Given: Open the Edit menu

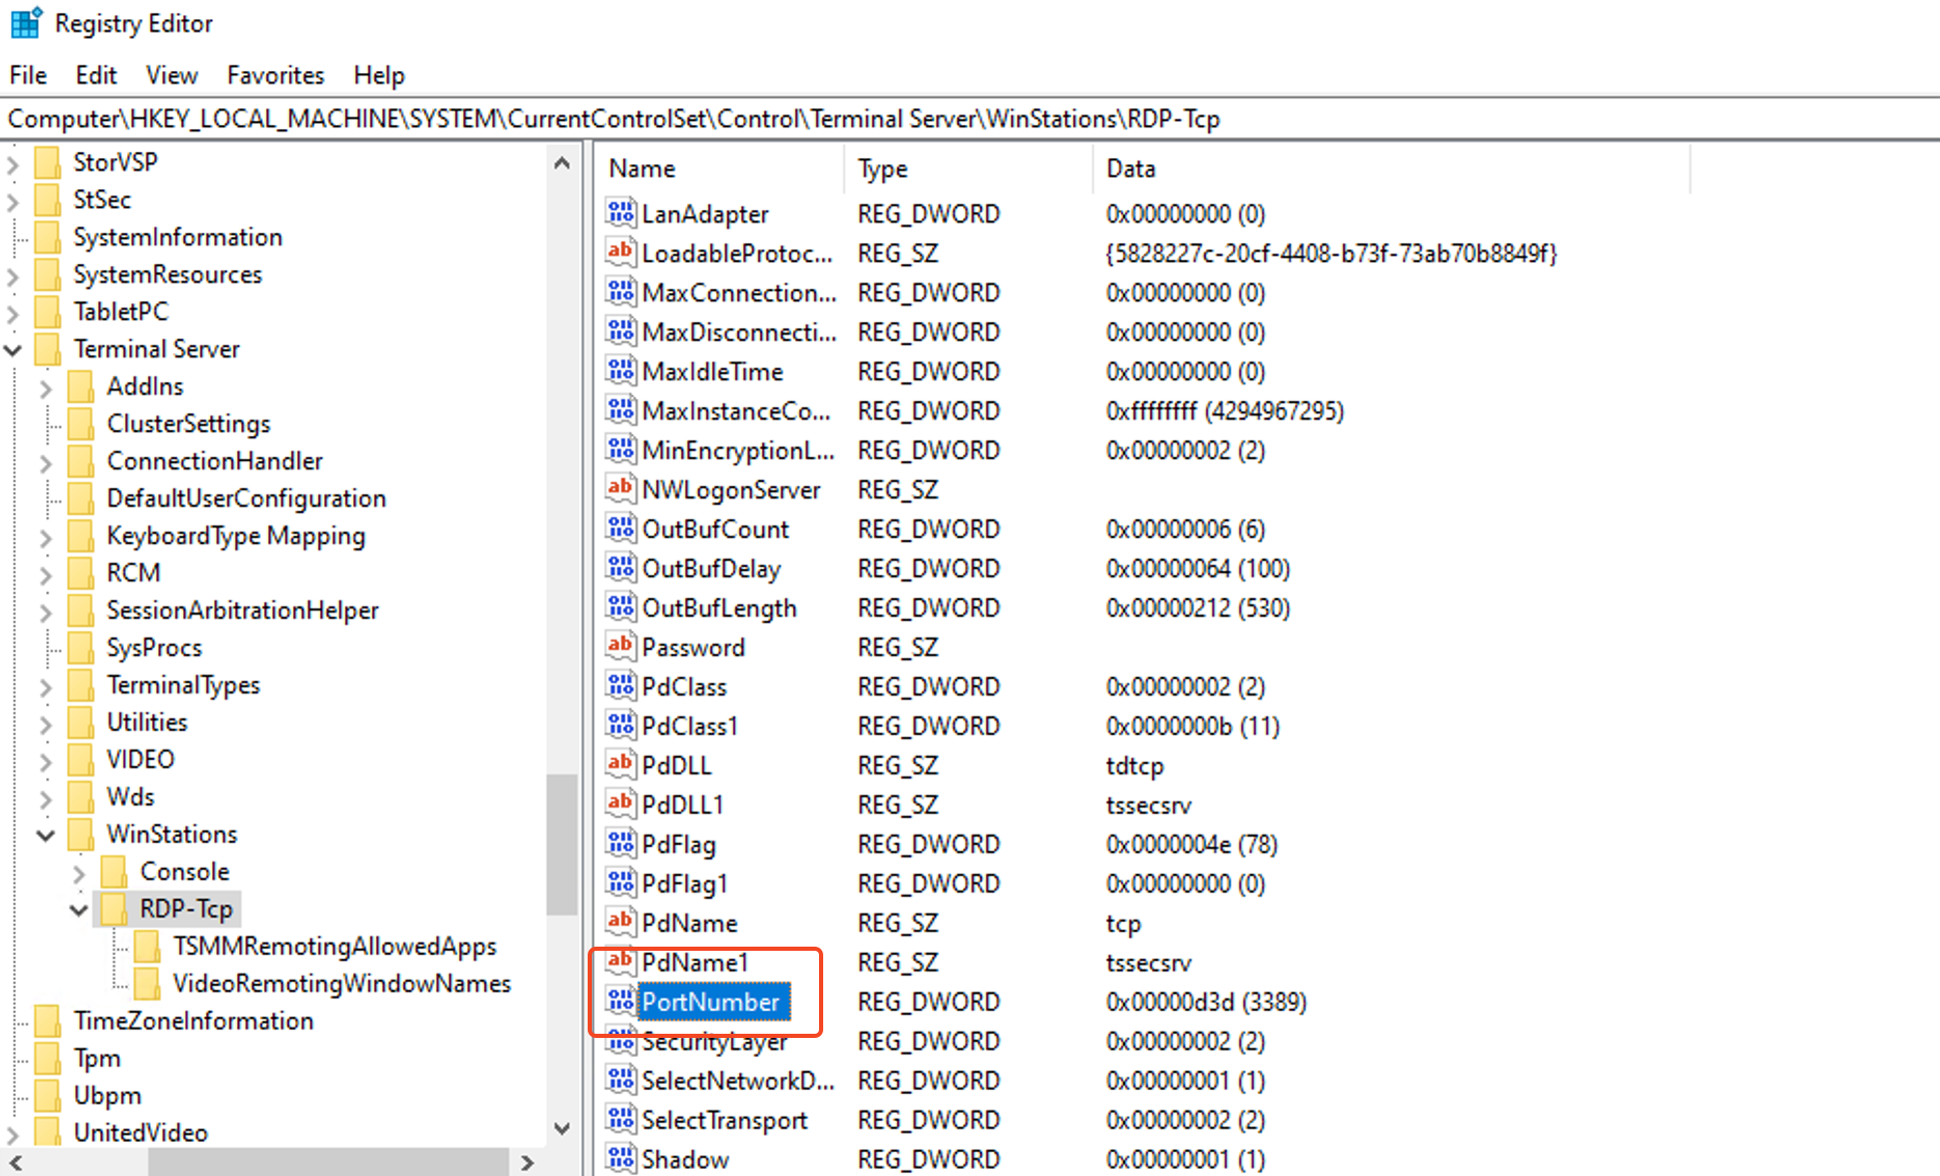Looking at the screenshot, I should 95,75.
